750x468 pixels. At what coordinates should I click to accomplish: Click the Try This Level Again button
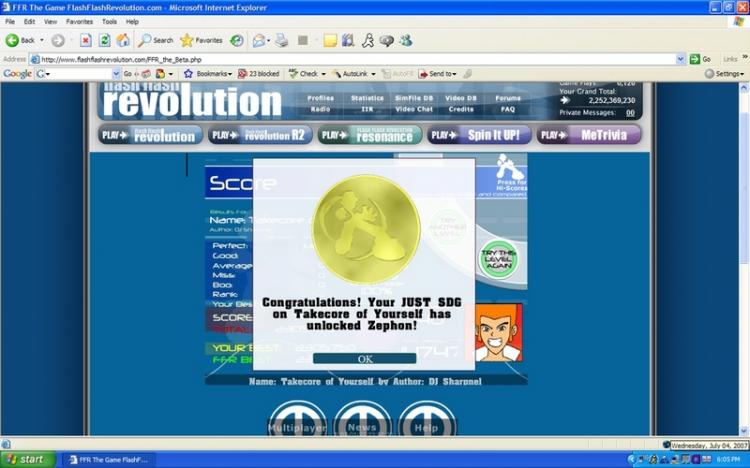498,259
